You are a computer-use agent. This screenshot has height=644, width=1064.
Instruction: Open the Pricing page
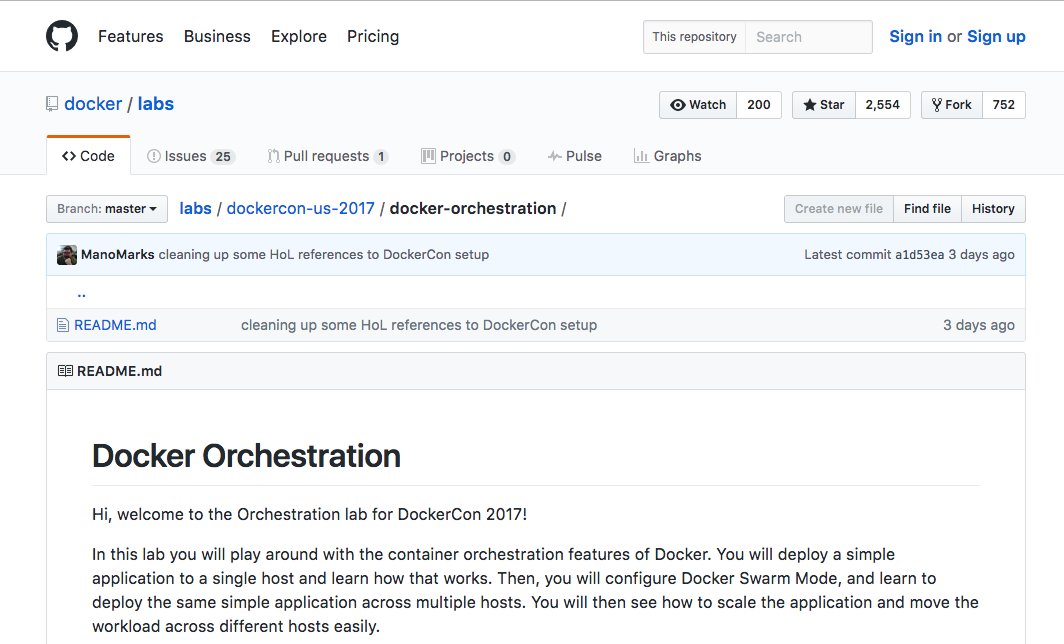coord(373,36)
